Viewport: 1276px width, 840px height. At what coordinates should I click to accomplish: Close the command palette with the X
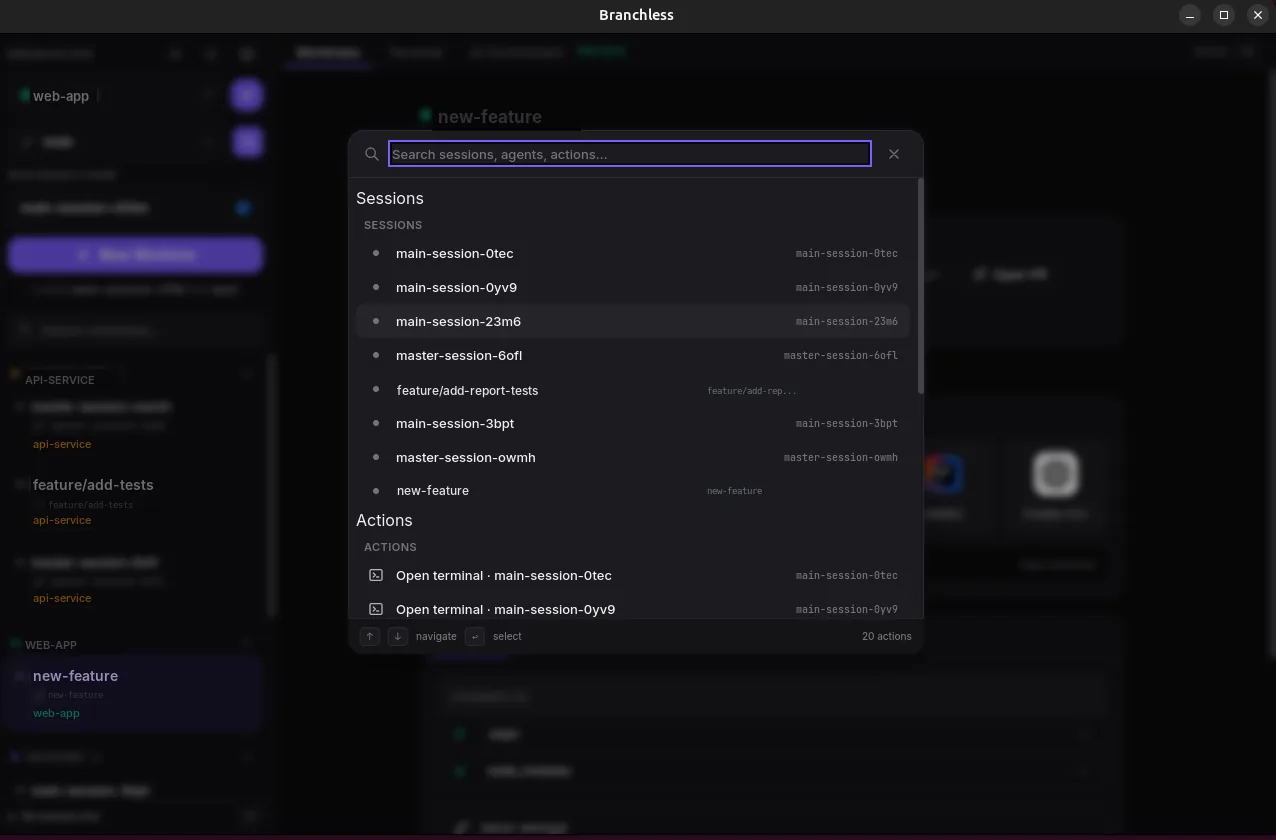pos(894,154)
